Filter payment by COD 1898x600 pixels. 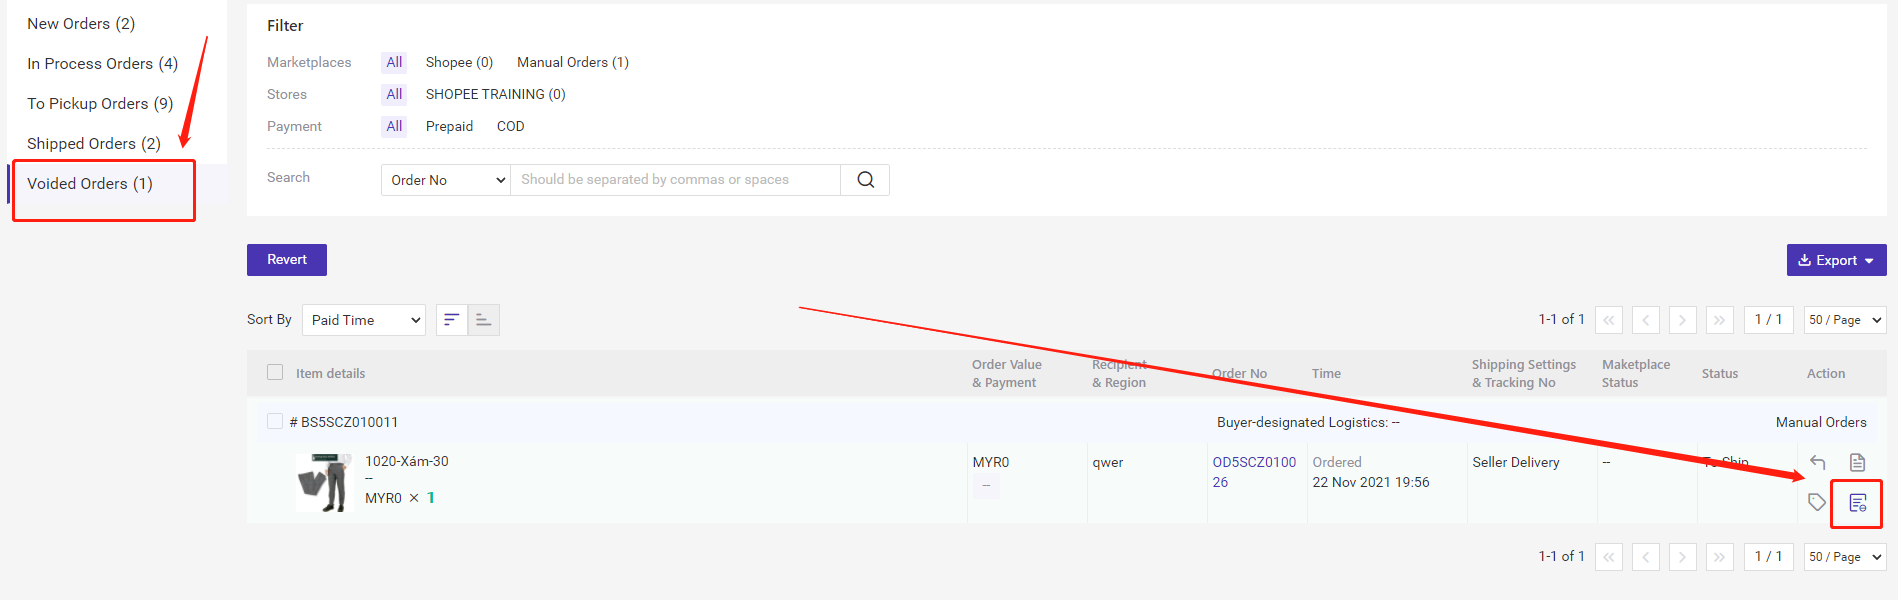tap(510, 126)
